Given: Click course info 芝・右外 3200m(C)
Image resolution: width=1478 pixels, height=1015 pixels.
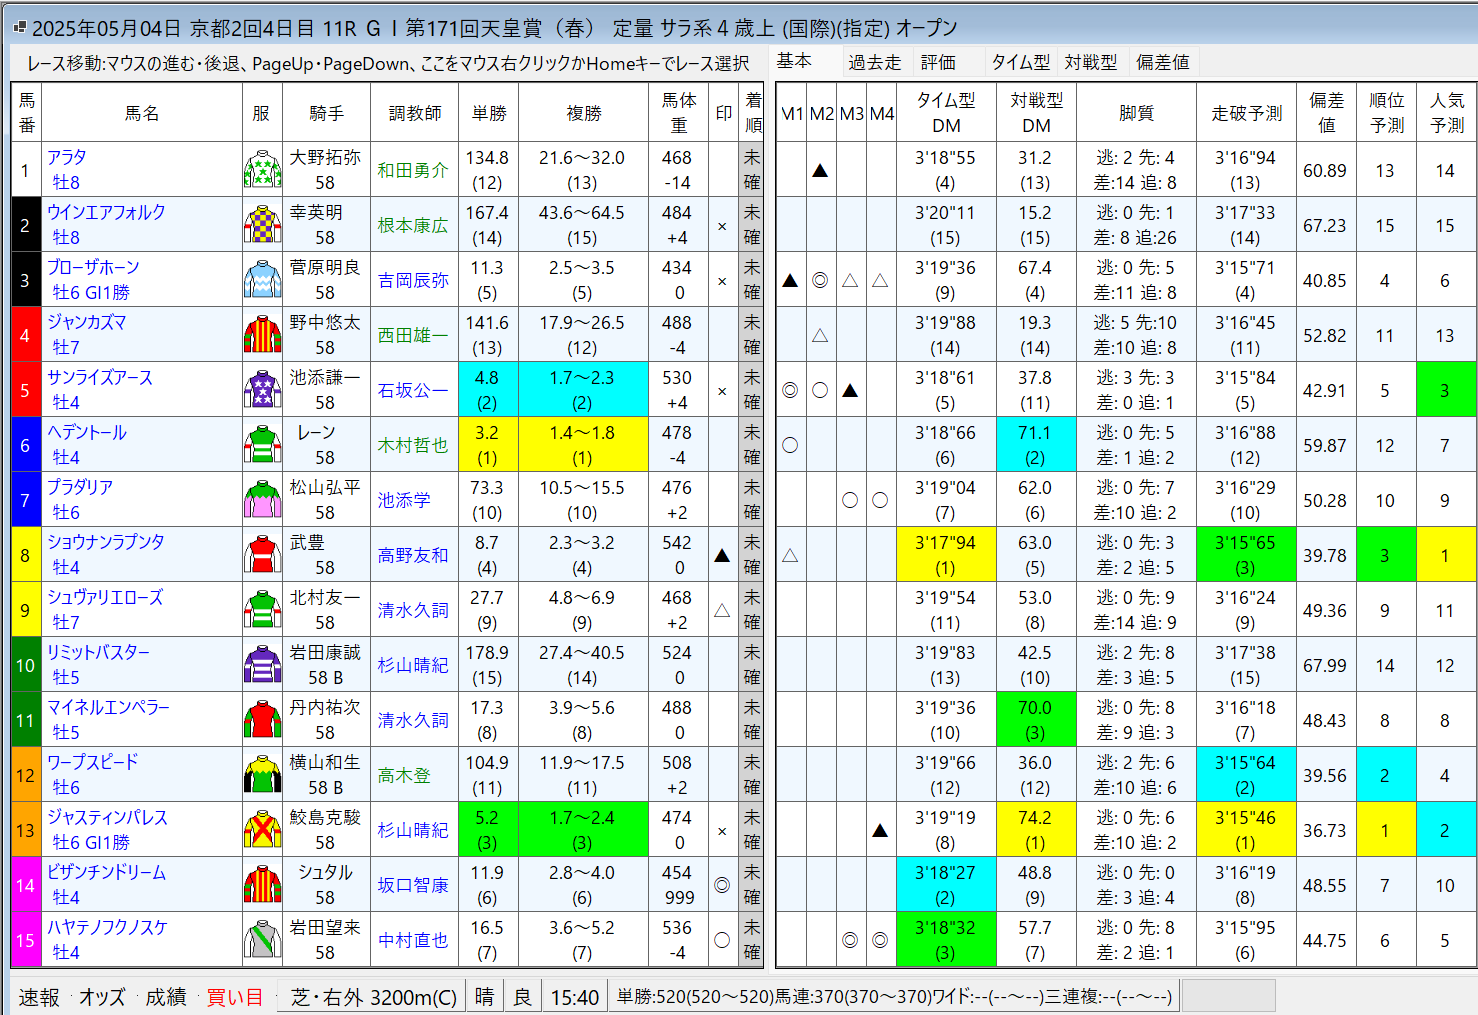Looking at the screenshot, I should (x=374, y=997).
